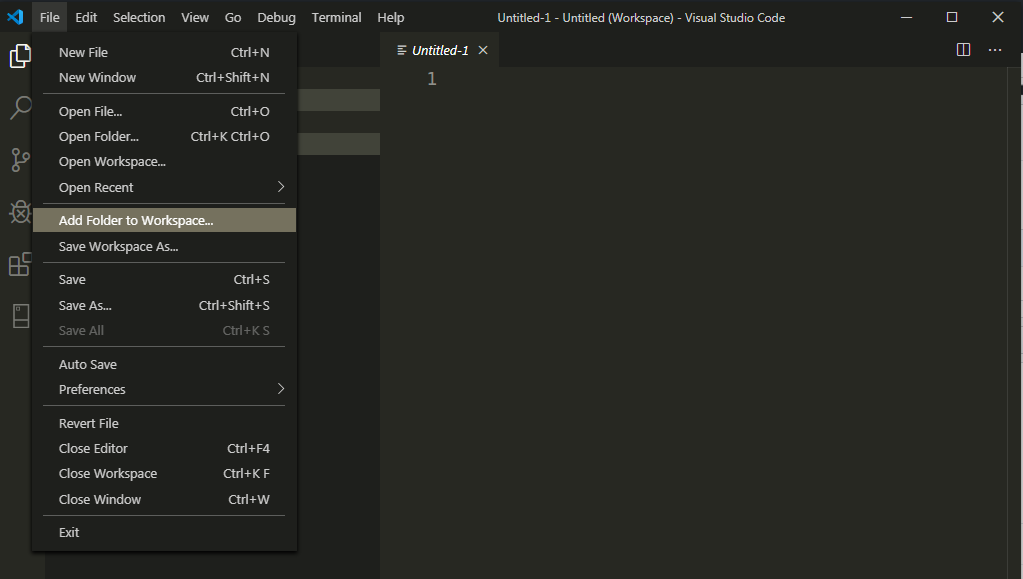Open the Go menu

click(x=233, y=18)
